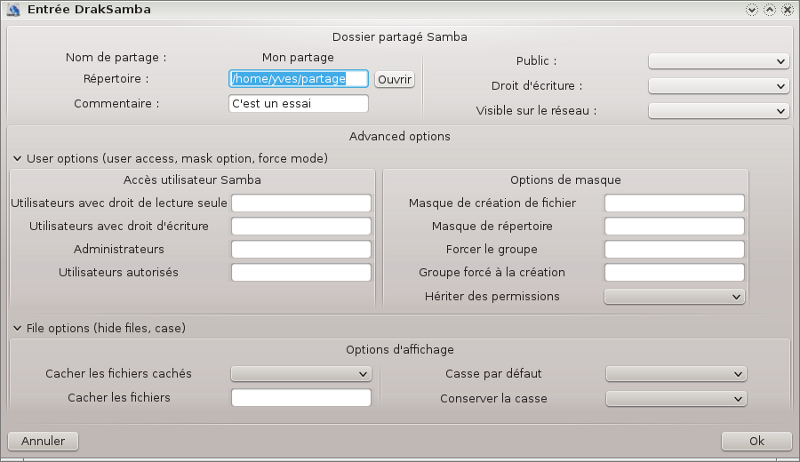
Task: Focus the Commentaire text field
Action: tap(298, 103)
